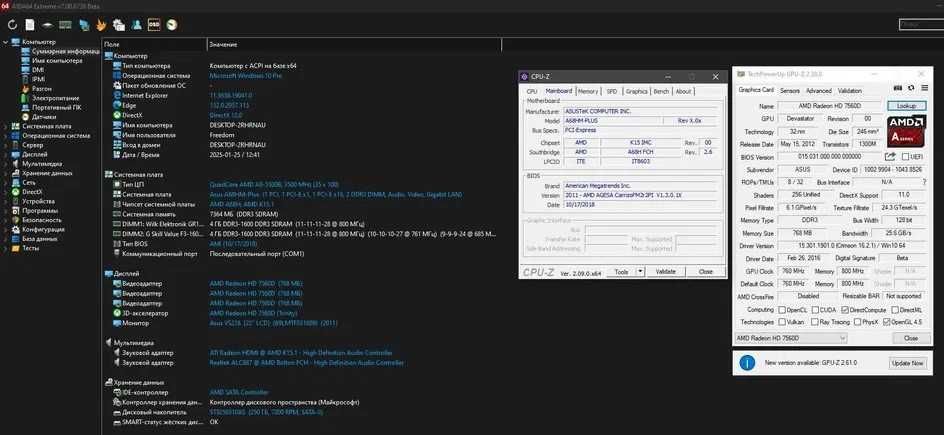Toggle the CUDA checkbox
944x435 pixels.
point(813,310)
